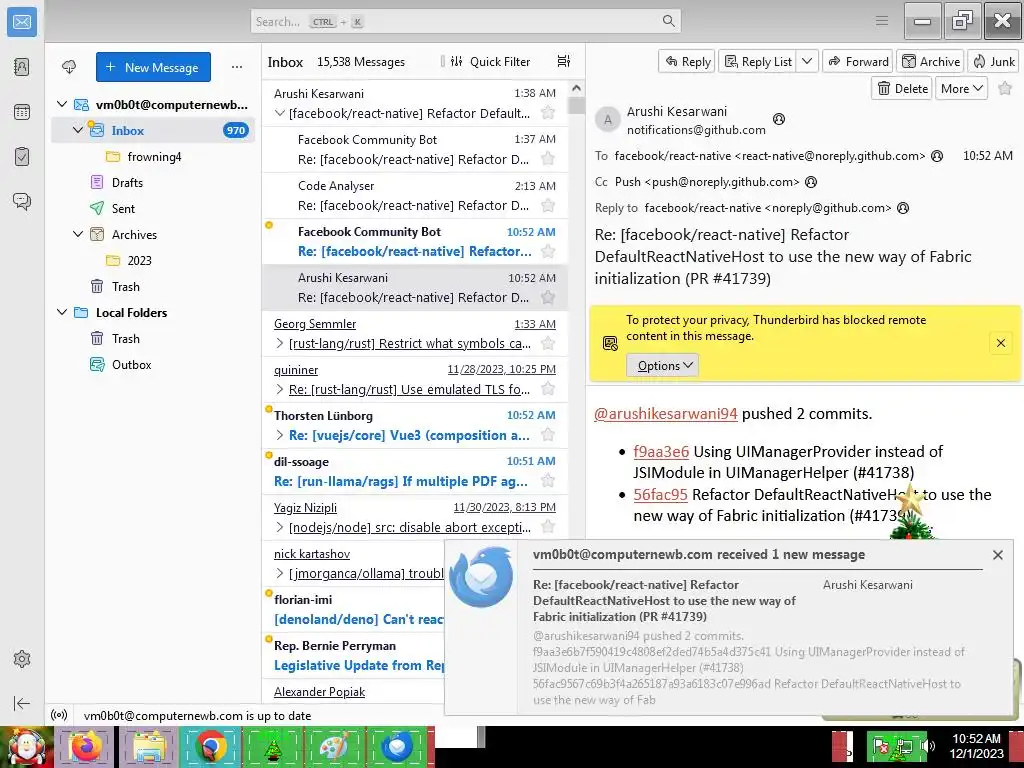Click the taskbar clock 10:52 AM
The width and height of the screenshot is (1024, 768).
pos(976,738)
